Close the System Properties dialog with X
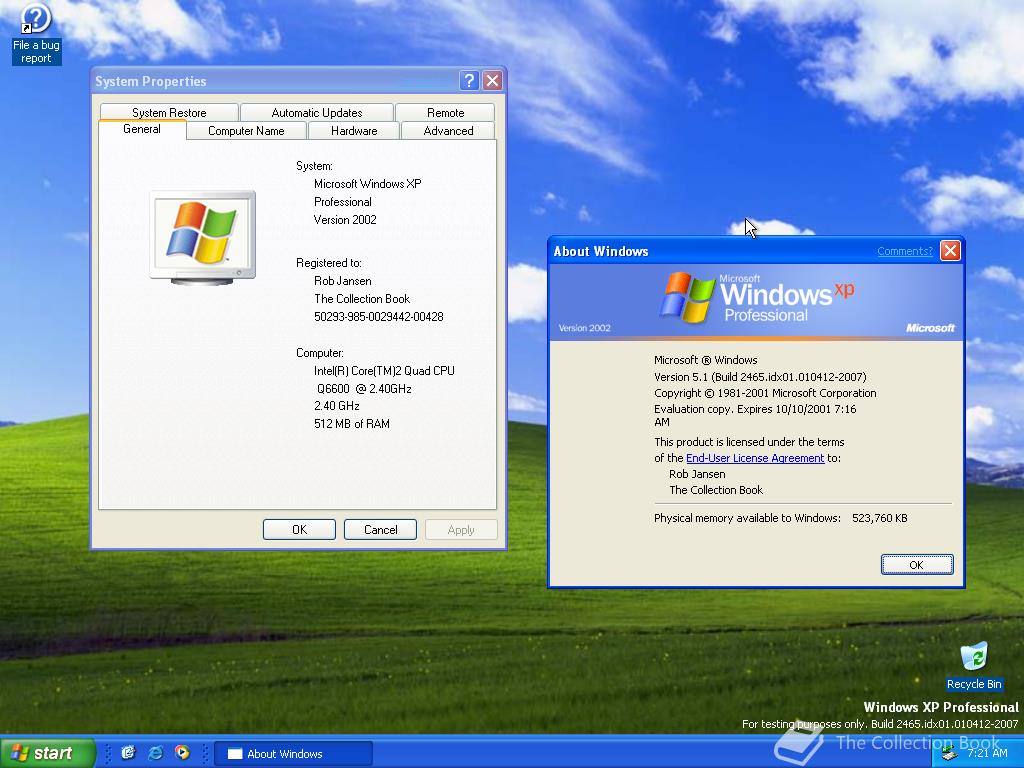The height and width of the screenshot is (768, 1024). coord(492,80)
